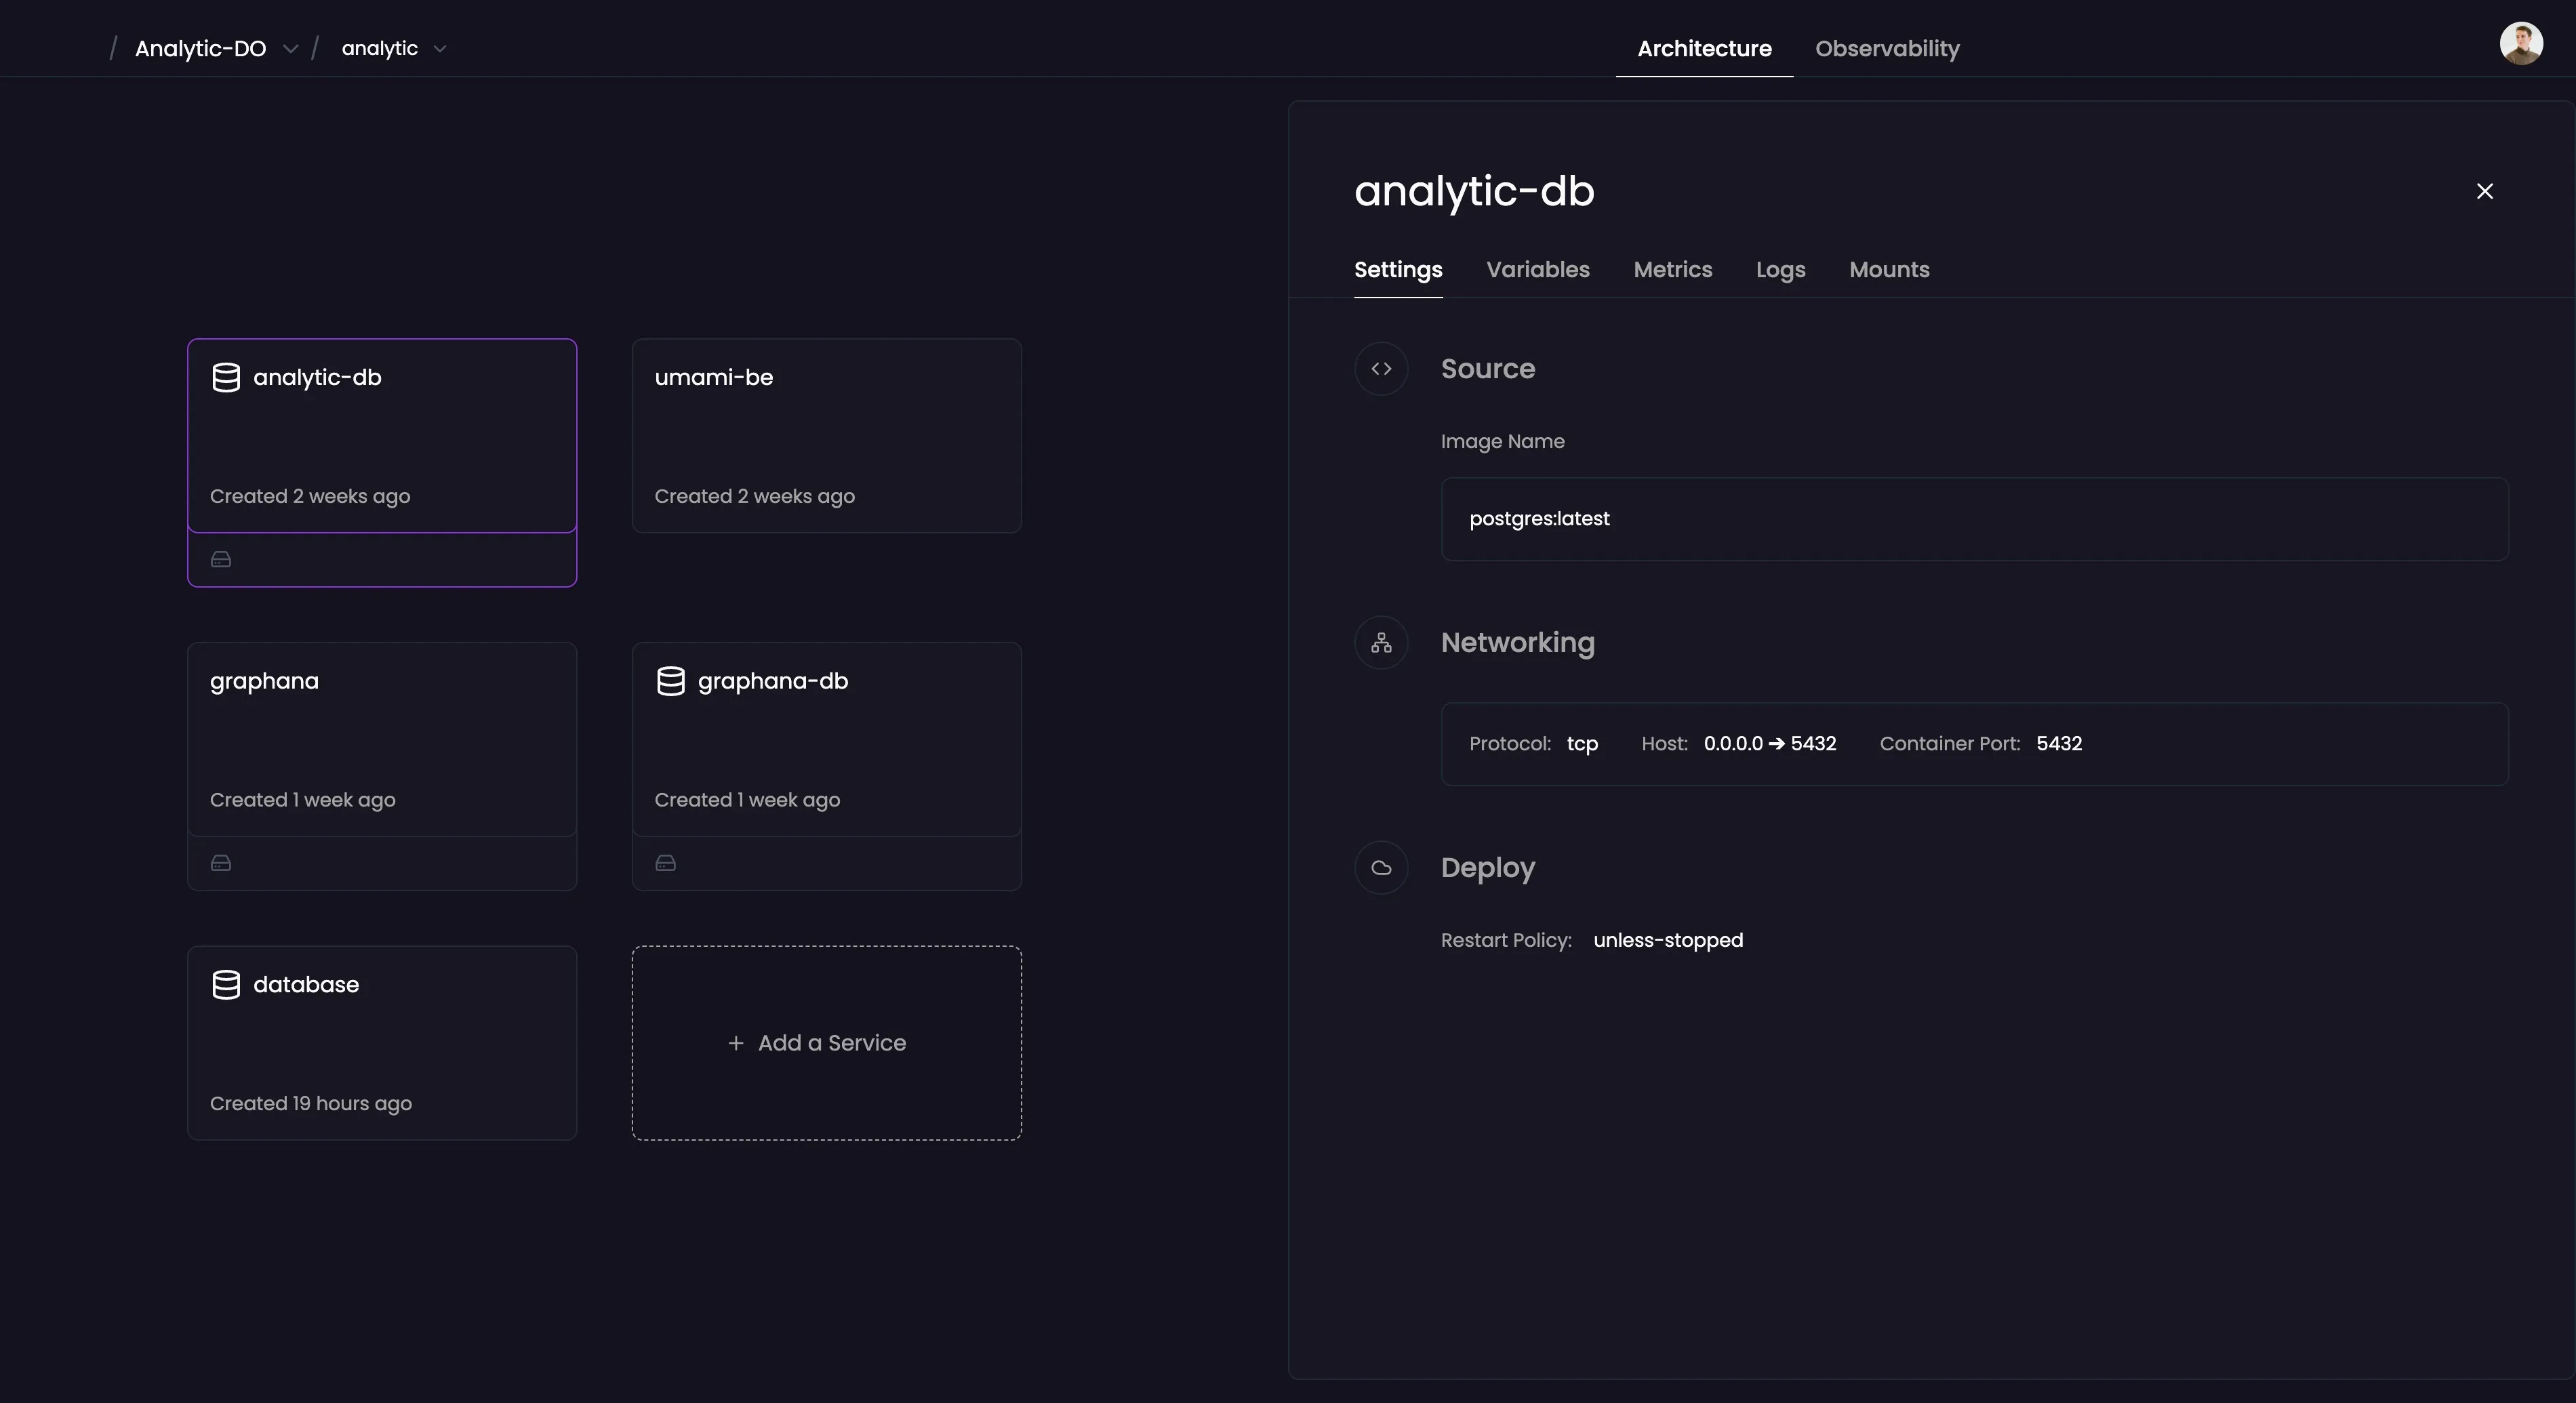Image resolution: width=2576 pixels, height=1403 pixels.
Task: Open the Variables tab for analytic-db
Action: [1537, 270]
